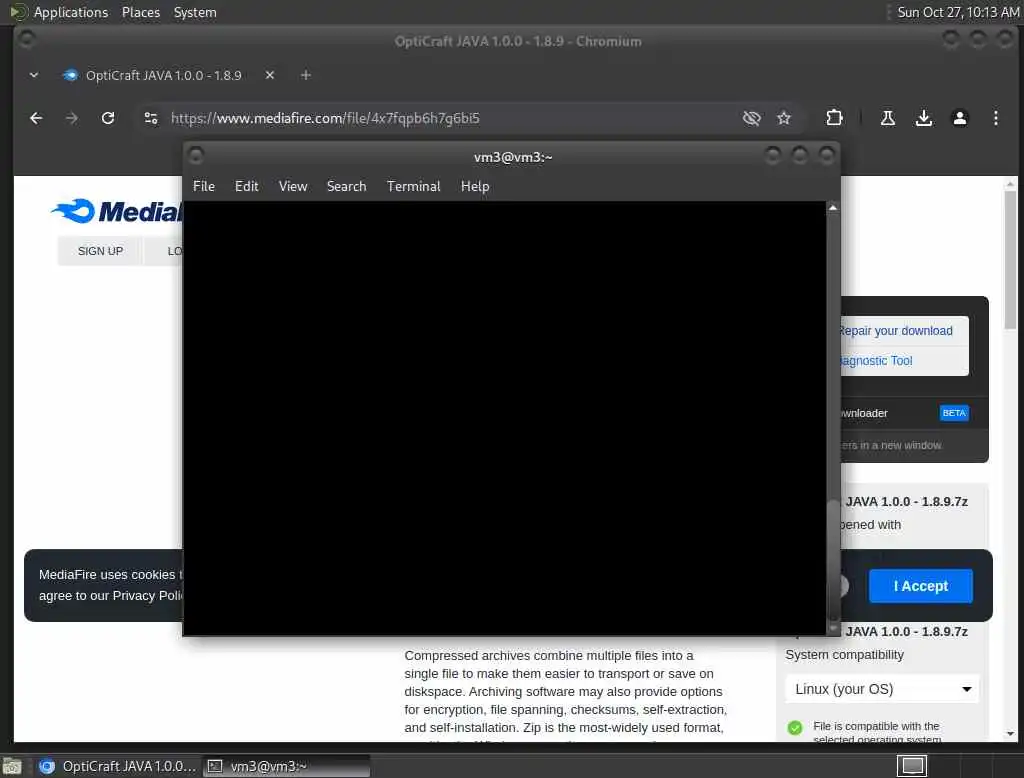
Task: Open the Chromium profile icon
Action: [x=959, y=118]
